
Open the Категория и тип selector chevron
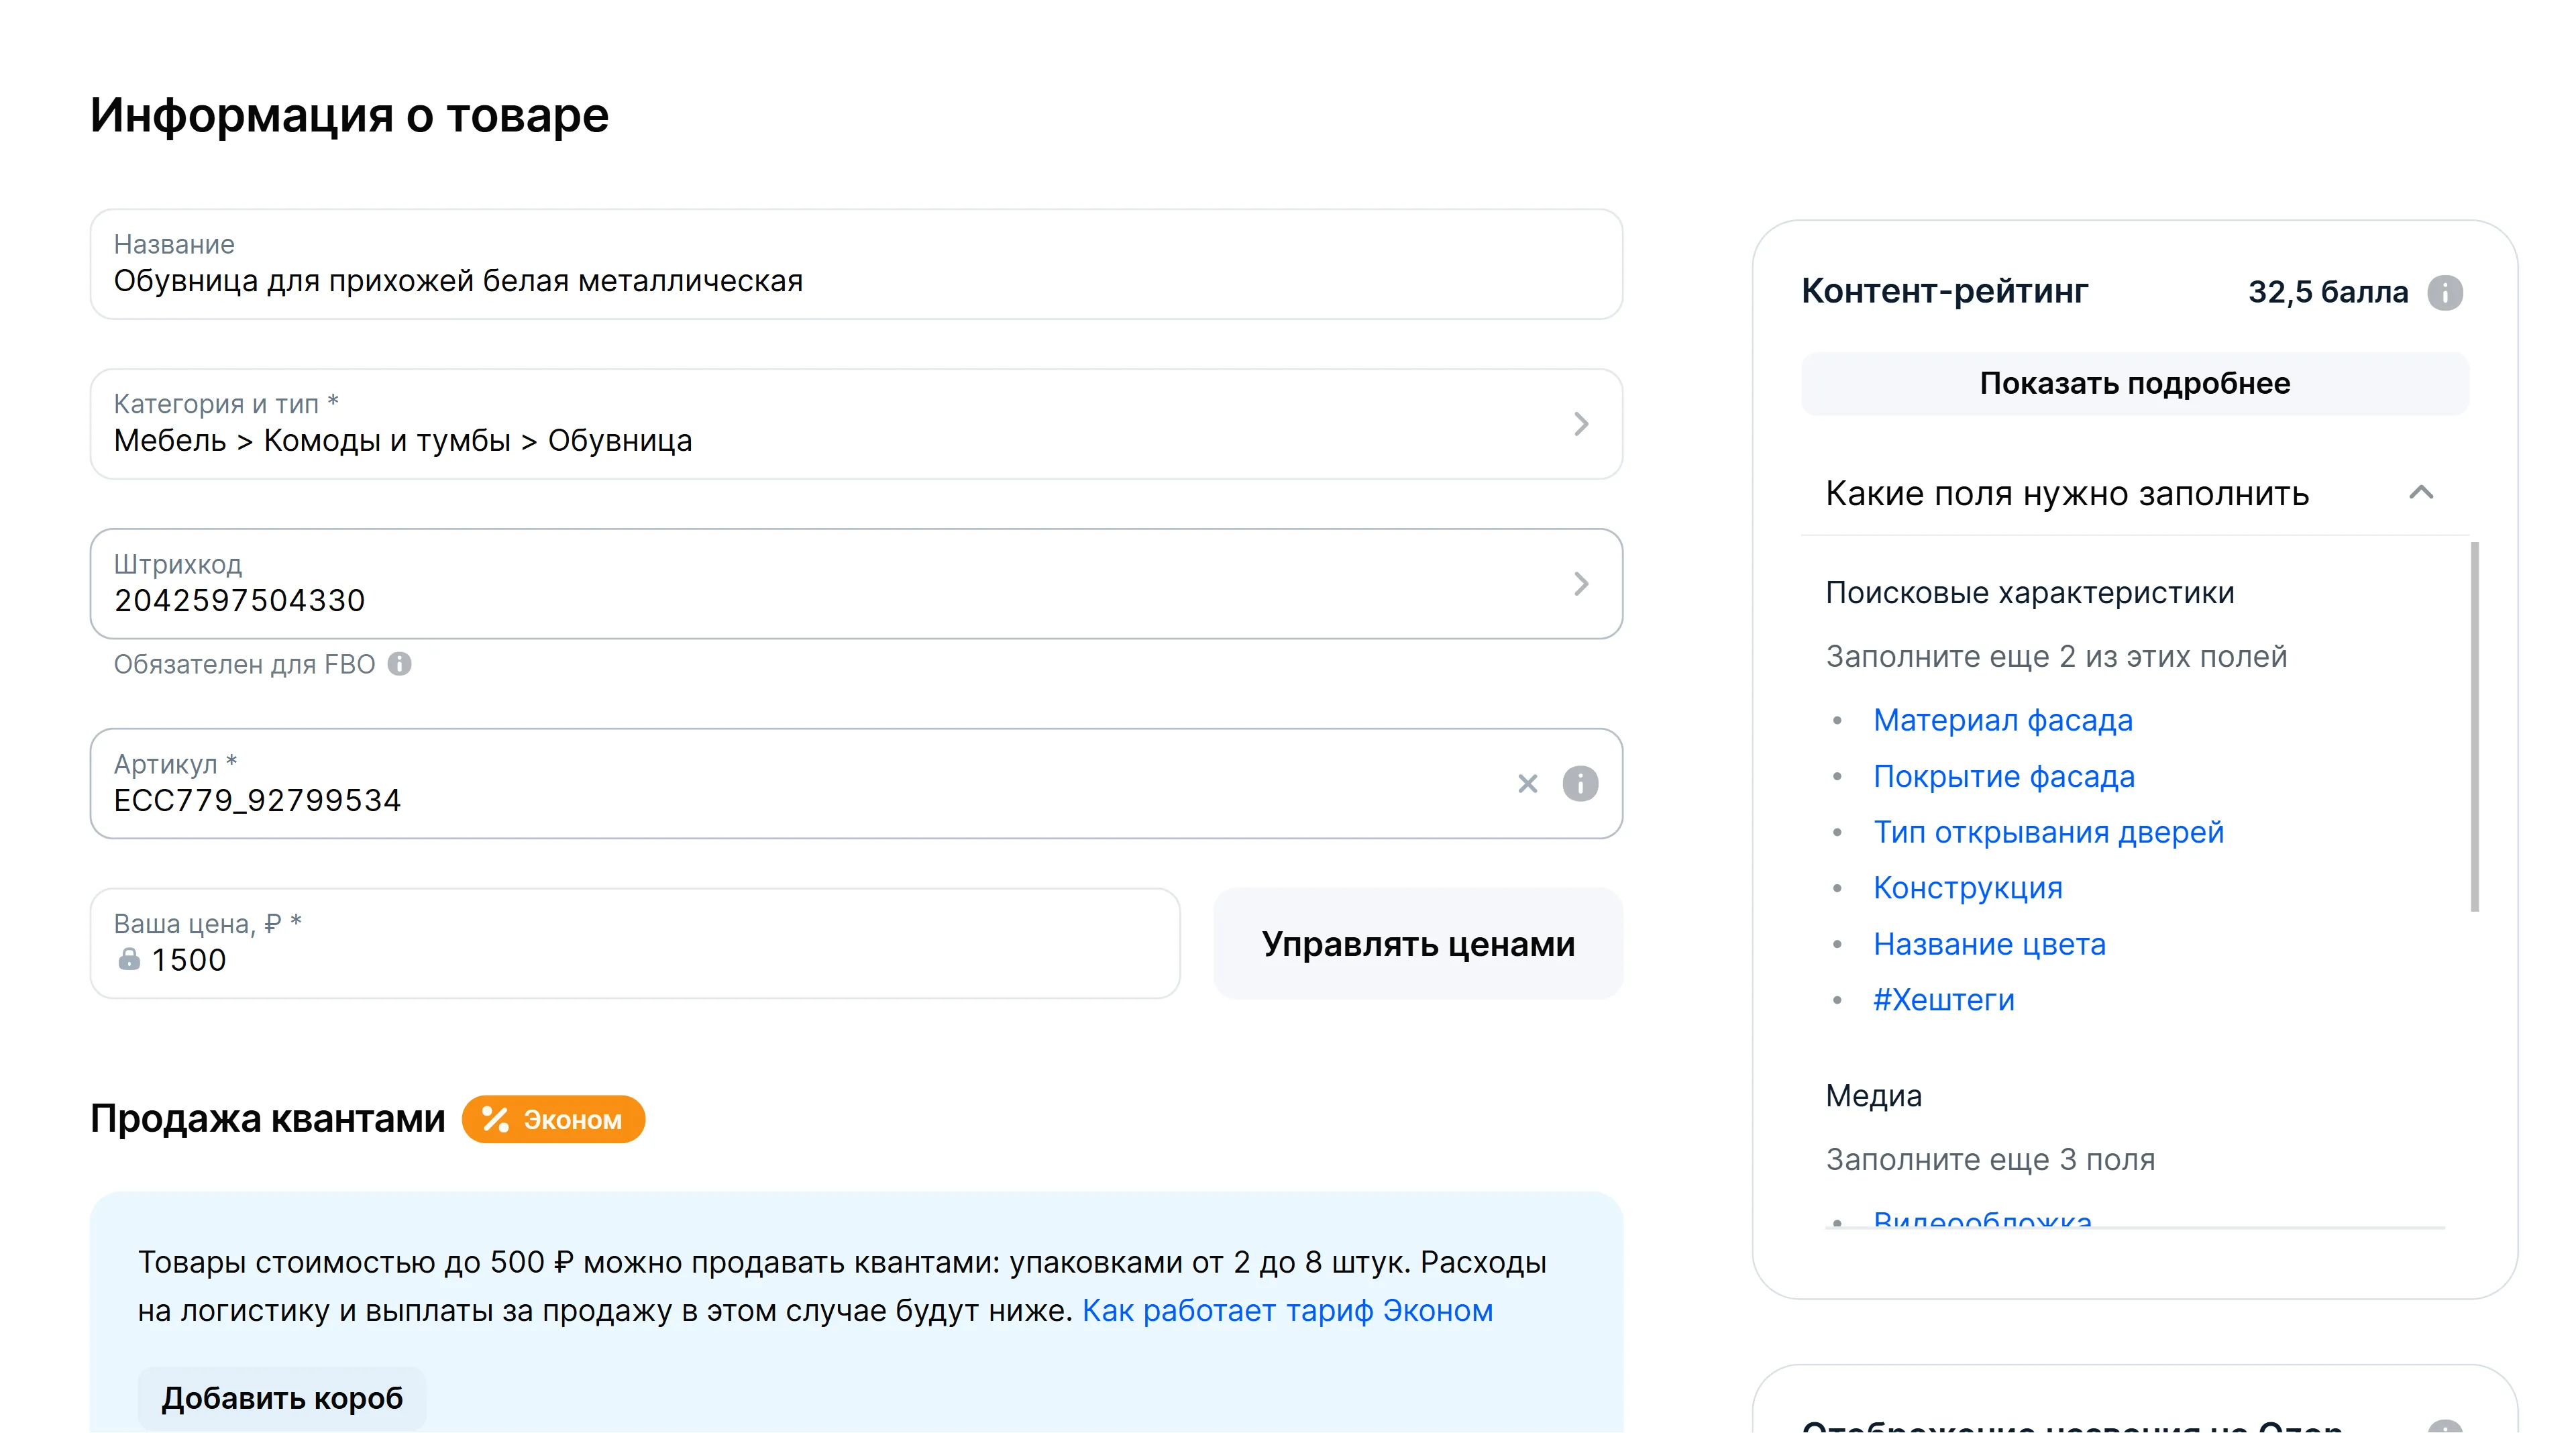coord(1580,424)
